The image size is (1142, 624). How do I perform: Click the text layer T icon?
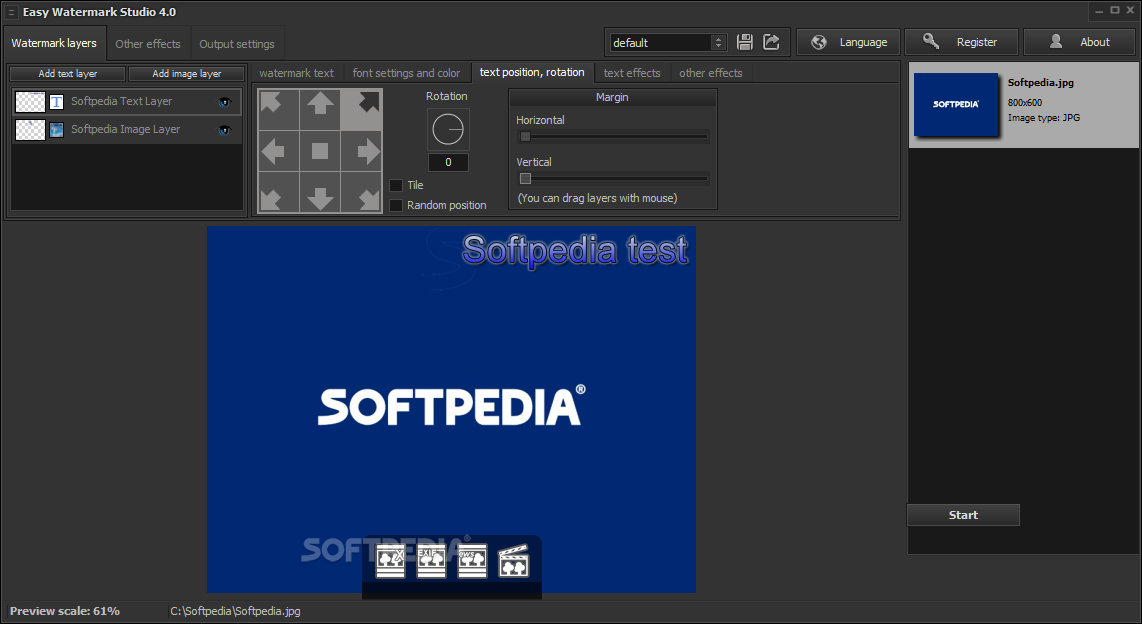[56, 102]
